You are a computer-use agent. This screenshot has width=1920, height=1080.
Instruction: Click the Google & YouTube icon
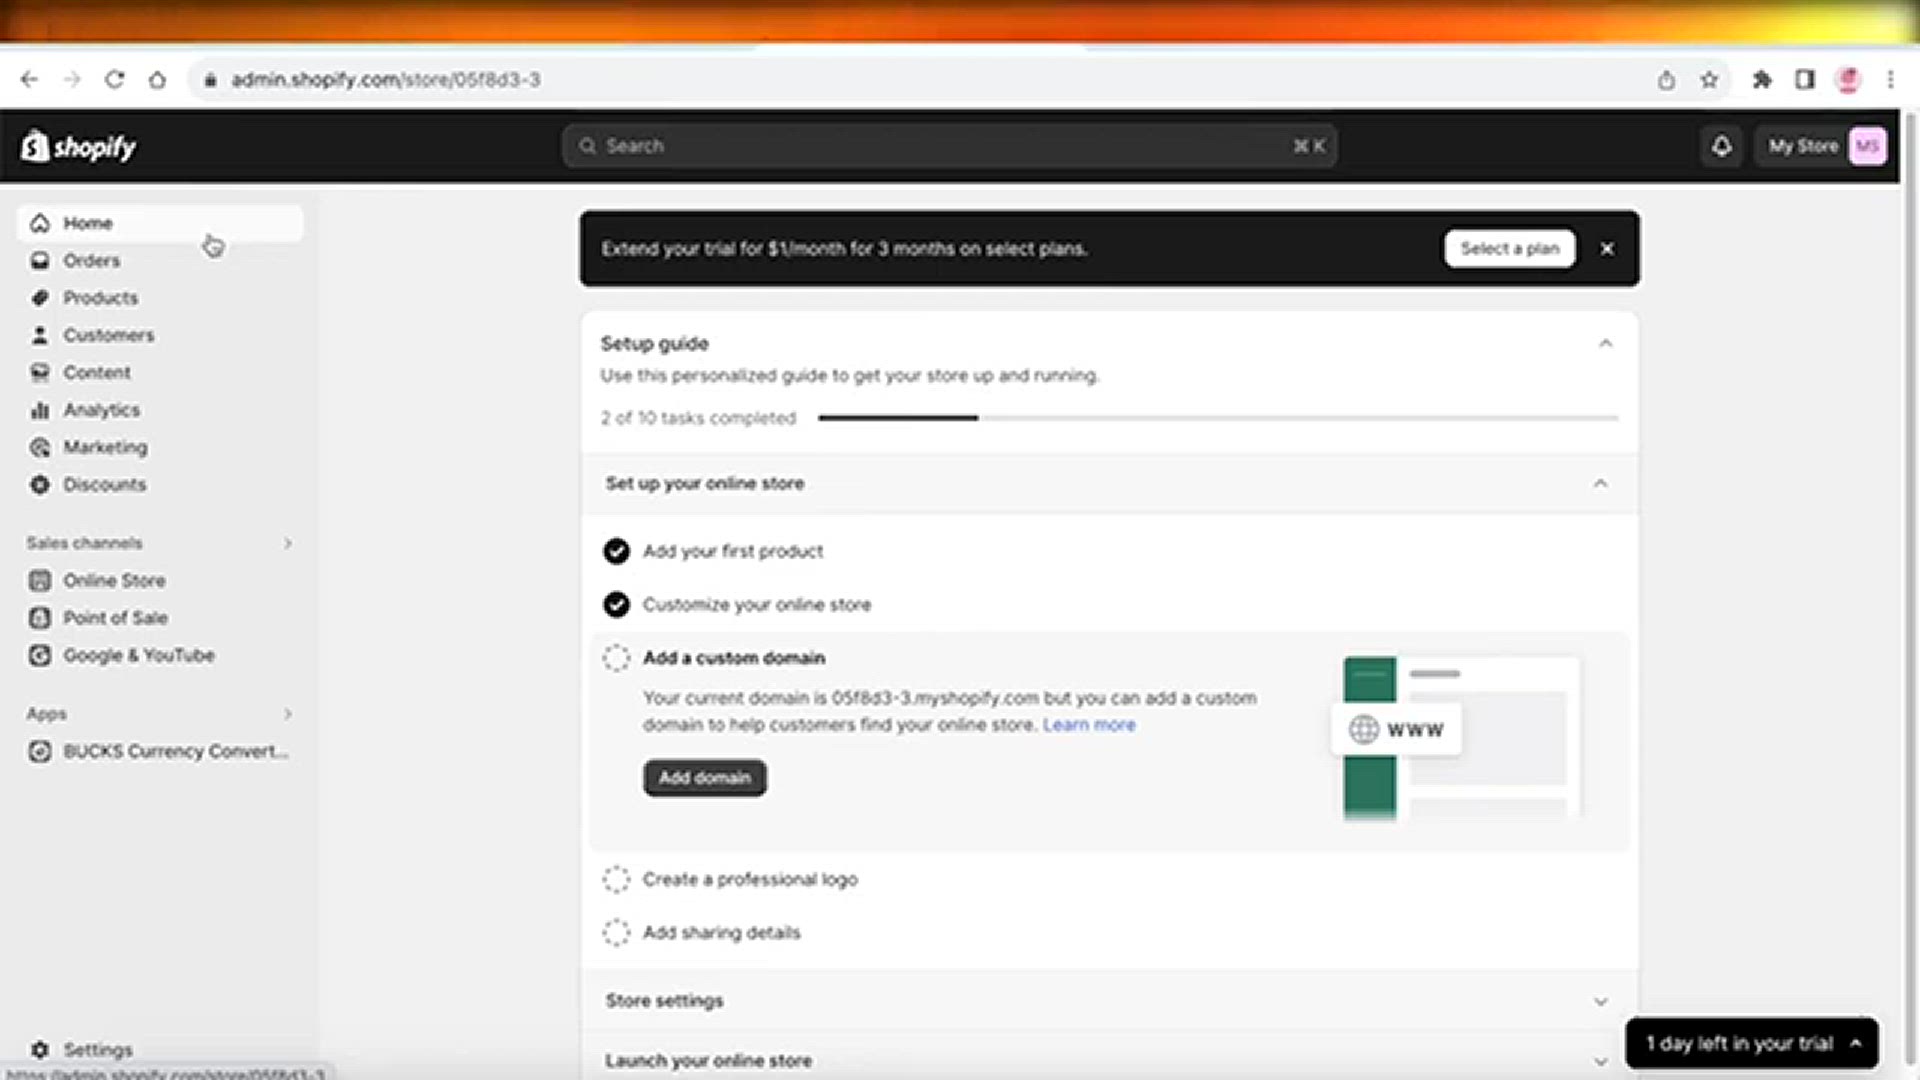(x=40, y=656)
